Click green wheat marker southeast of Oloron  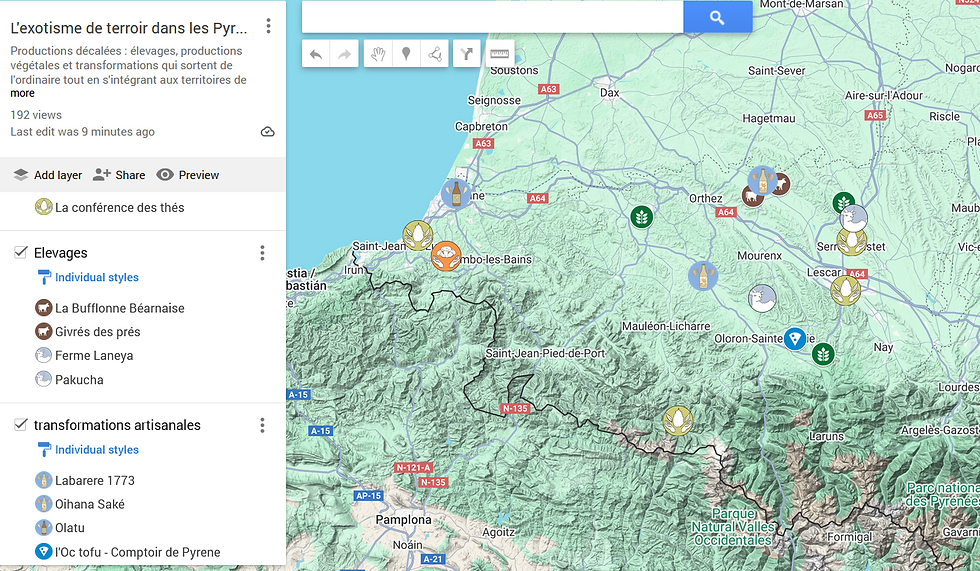pos(823,354)
